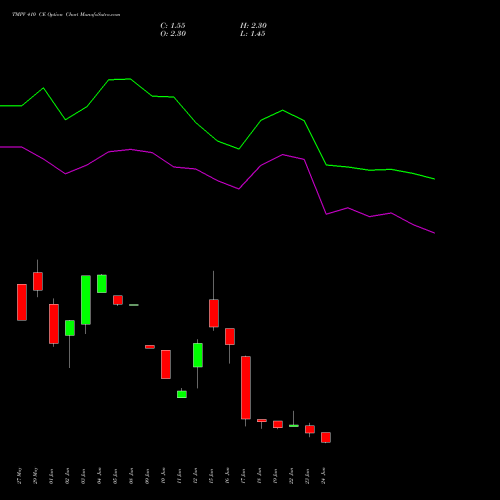This screenshot has width=500, height=500.
Task: Select the green candle for 12 Jun
Action: coord(198,355)
